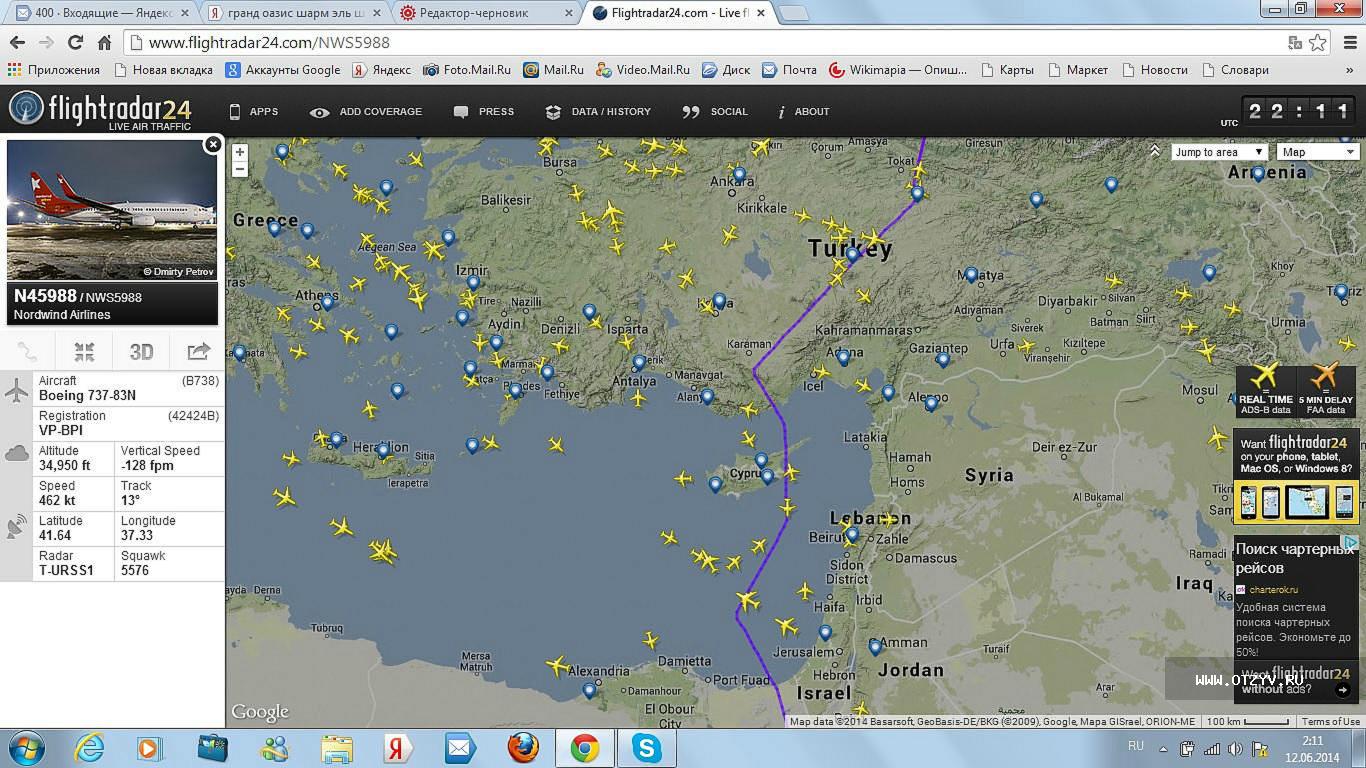Click the center-on-aircraft arrows icon
Image resolution: width=1366 pixels, height=768 pixels.
(84, 351)
